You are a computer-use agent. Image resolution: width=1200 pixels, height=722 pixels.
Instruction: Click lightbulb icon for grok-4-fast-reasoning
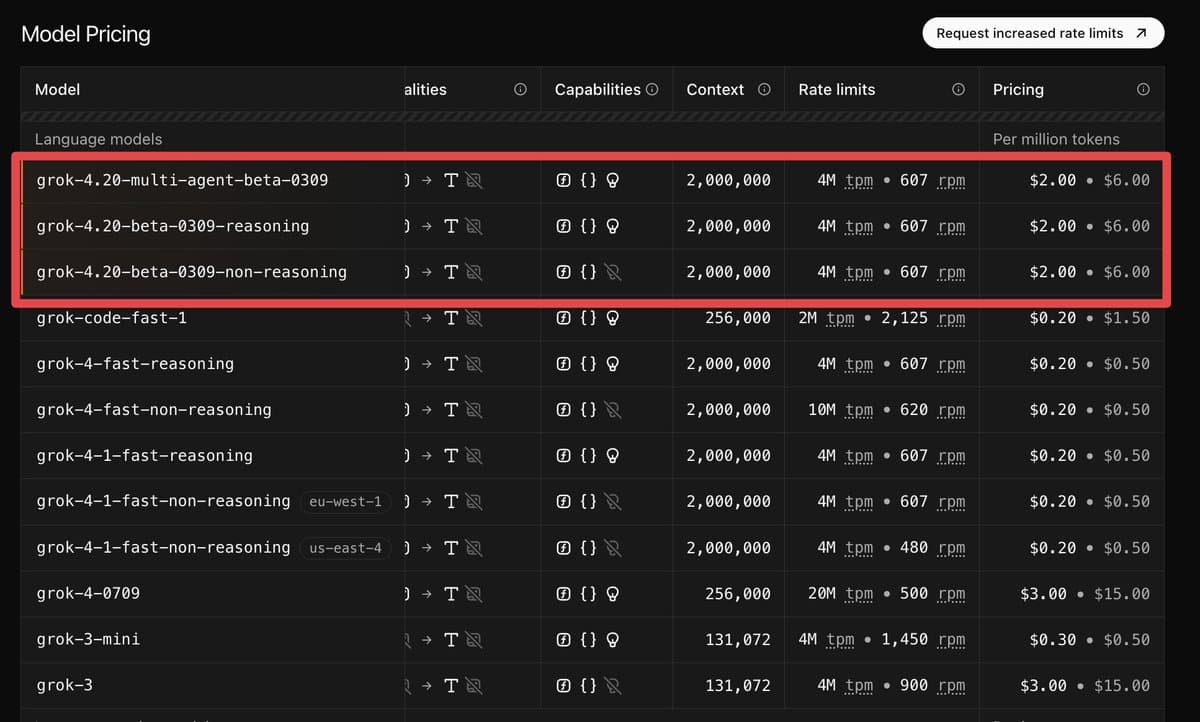tap(613, 364)
